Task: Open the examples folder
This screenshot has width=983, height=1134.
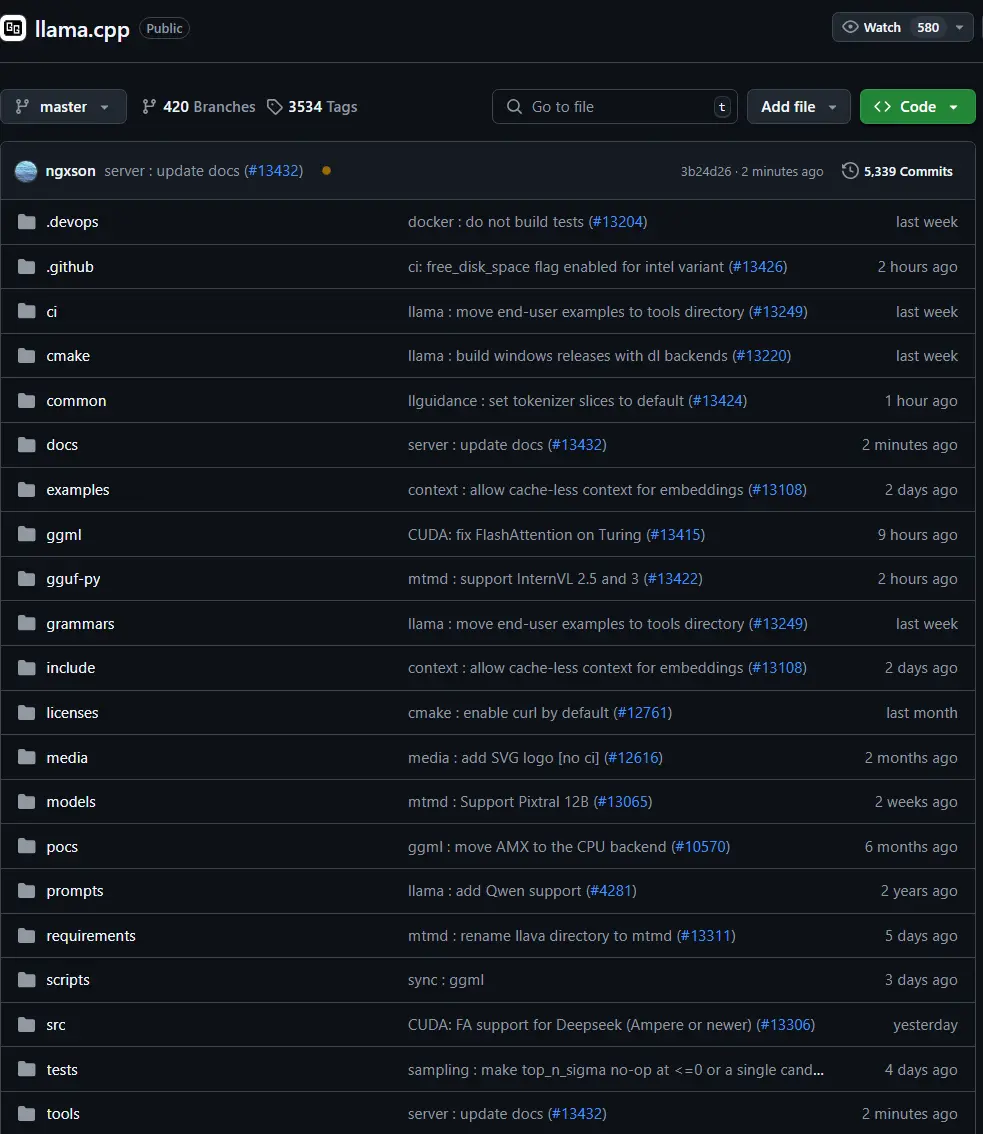Action: point(78,490)
